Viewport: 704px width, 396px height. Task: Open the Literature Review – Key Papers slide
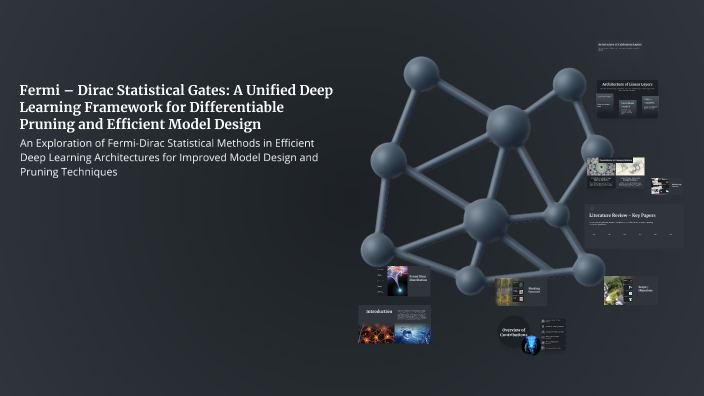(634, 226)
